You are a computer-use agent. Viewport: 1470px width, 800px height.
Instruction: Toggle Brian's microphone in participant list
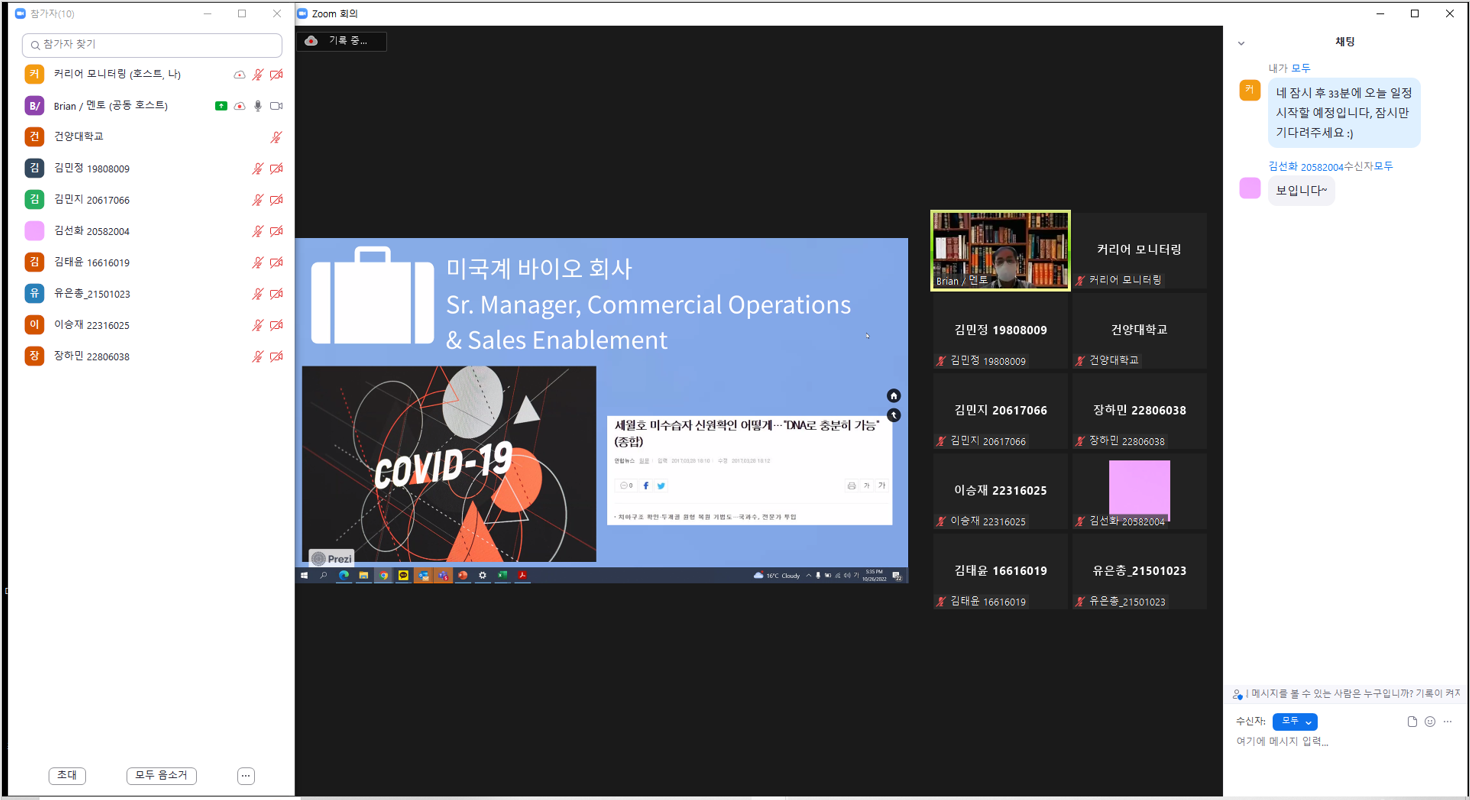pyautogui.click(x=258, y=106)
